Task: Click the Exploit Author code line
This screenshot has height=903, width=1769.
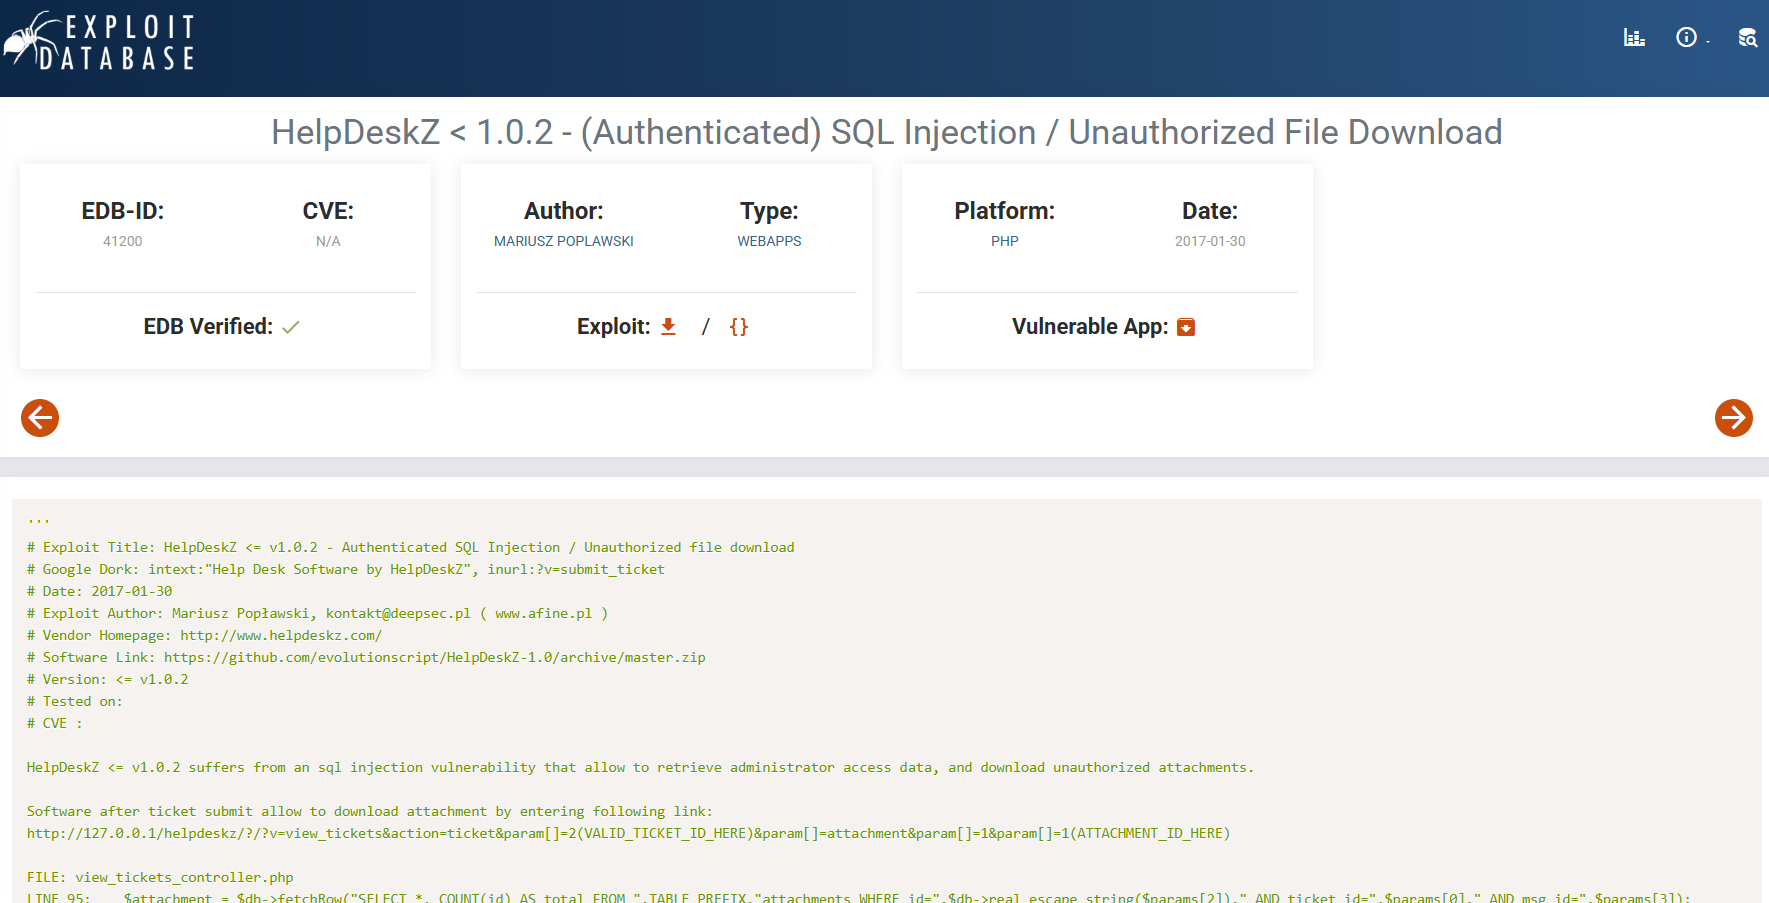Action: point(318,613)
